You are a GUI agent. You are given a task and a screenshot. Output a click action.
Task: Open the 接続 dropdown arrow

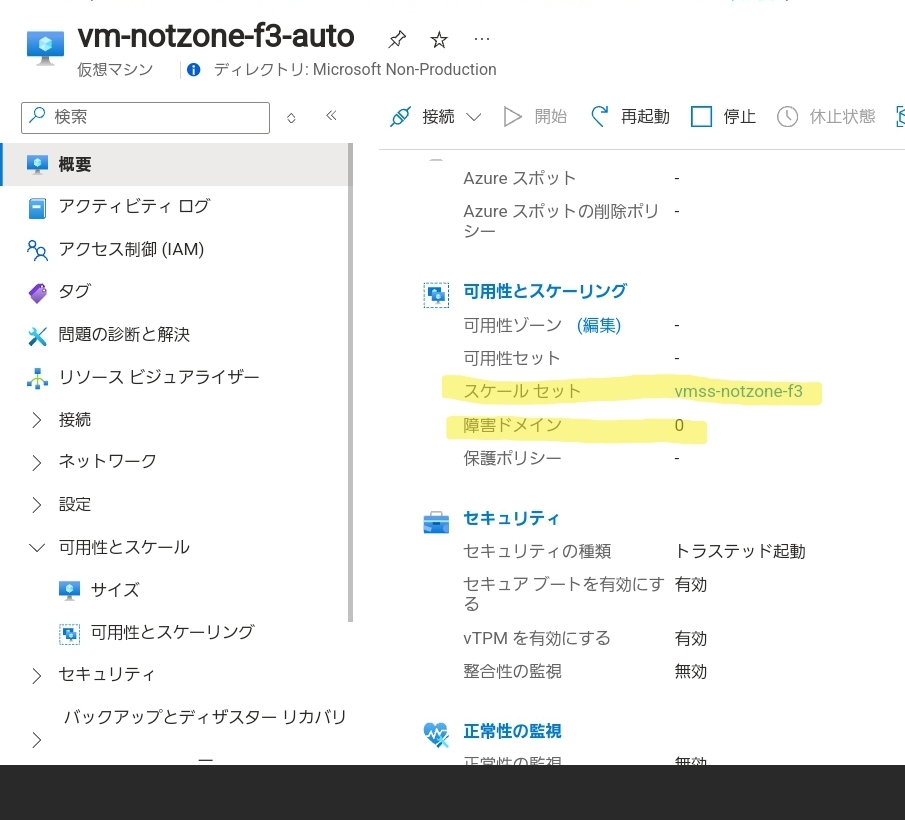click(474, 117)
